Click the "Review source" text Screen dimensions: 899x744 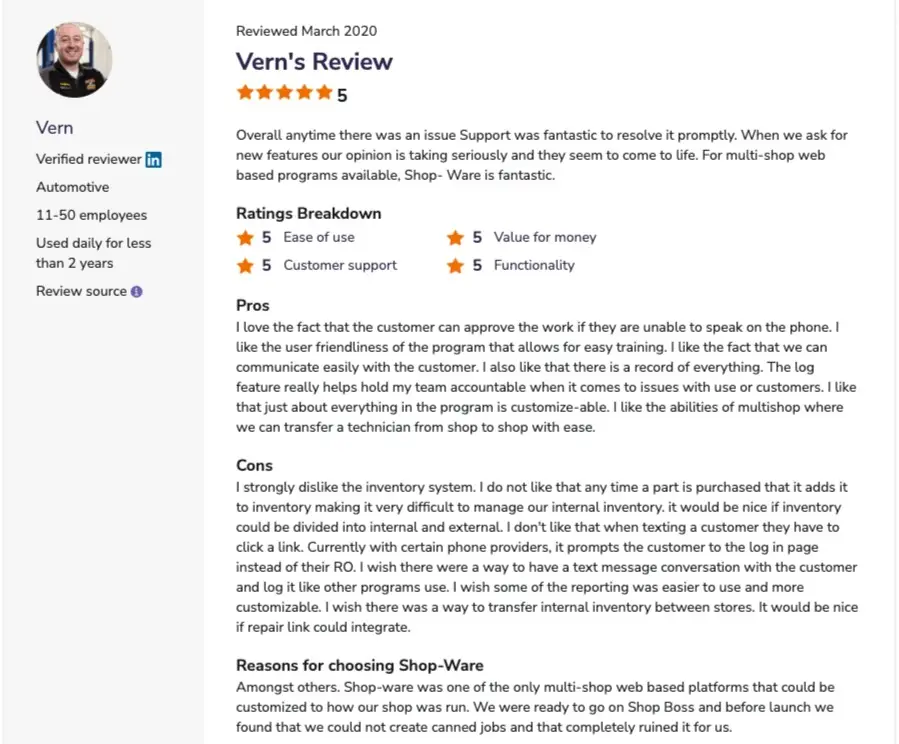click(x=81, y=292)
